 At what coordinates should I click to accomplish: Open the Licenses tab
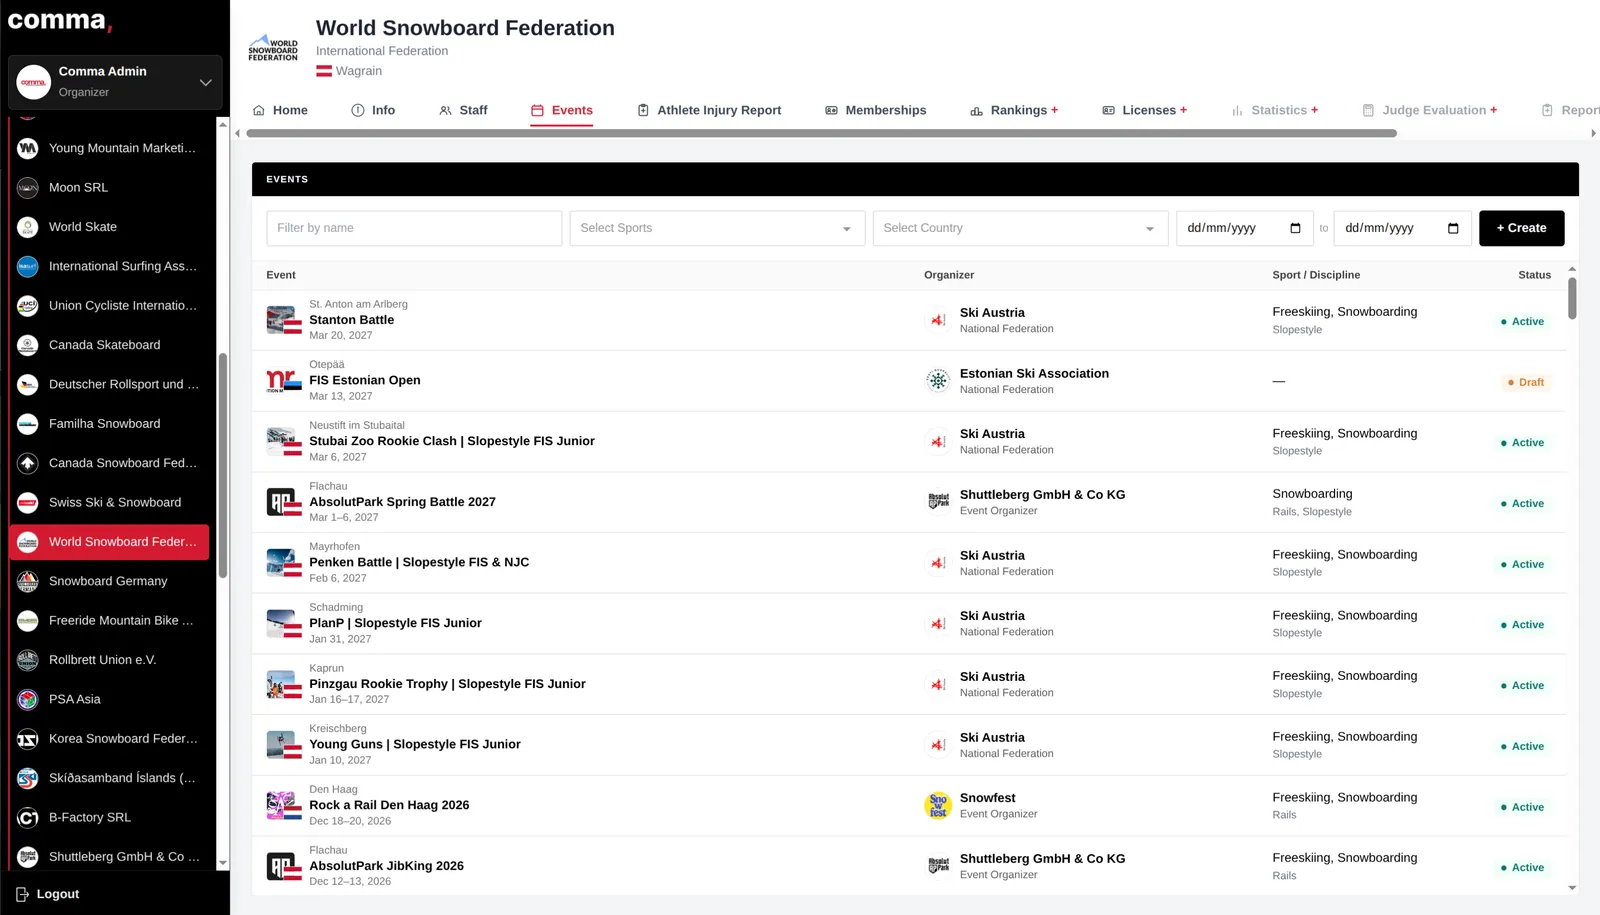click(1144, 110)
